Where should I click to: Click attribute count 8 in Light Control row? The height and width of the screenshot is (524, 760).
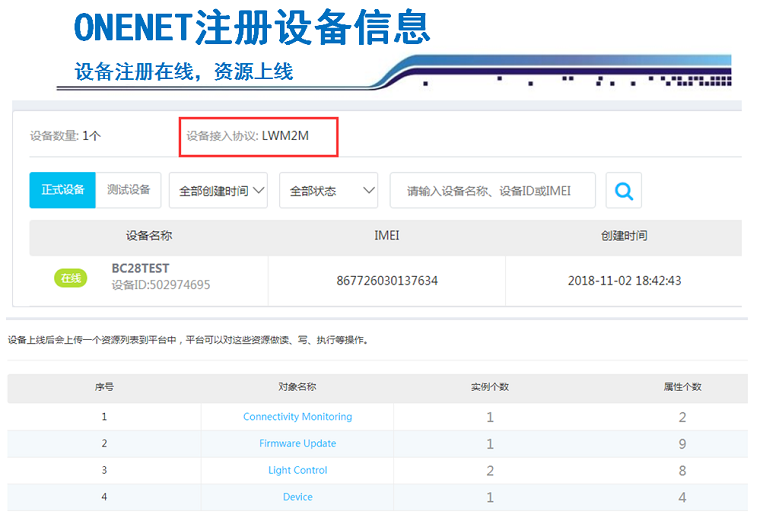pyautogui.click(x=682, y=471)
